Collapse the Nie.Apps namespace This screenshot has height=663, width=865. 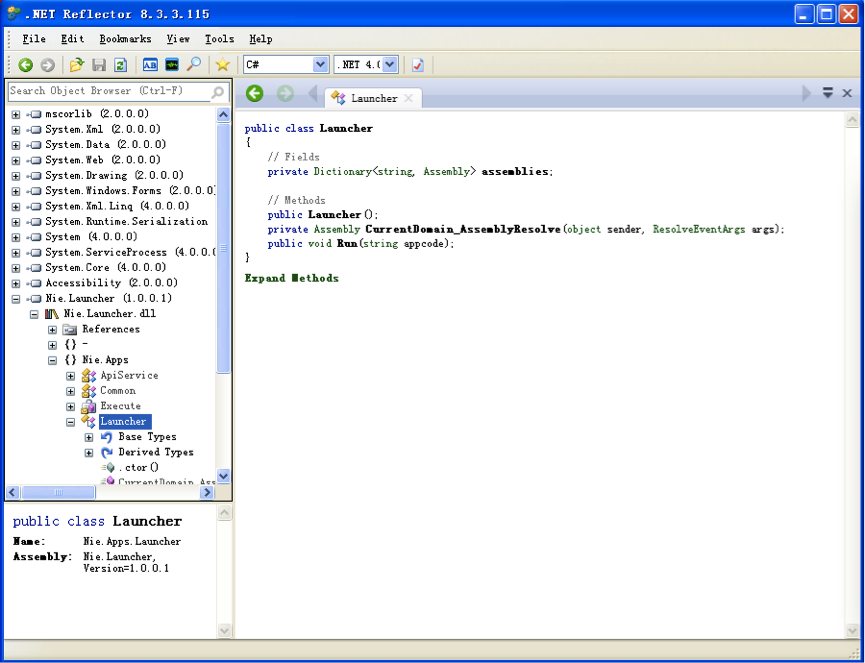coord(52,361)
